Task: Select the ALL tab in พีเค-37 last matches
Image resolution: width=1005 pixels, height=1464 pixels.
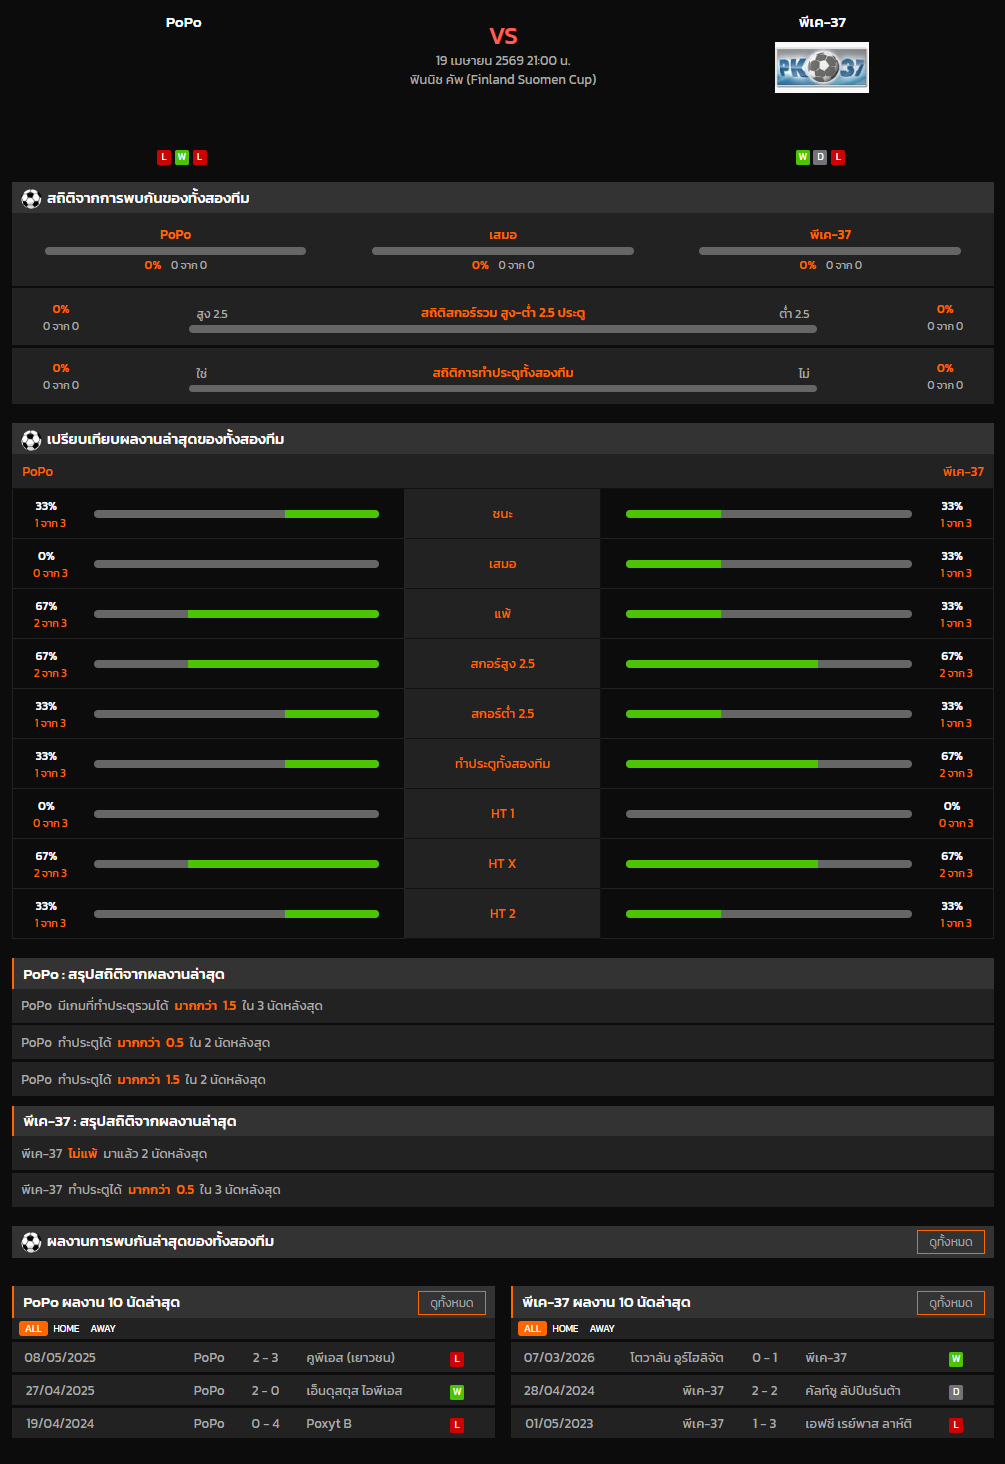Action: (x=532, y=1329)
